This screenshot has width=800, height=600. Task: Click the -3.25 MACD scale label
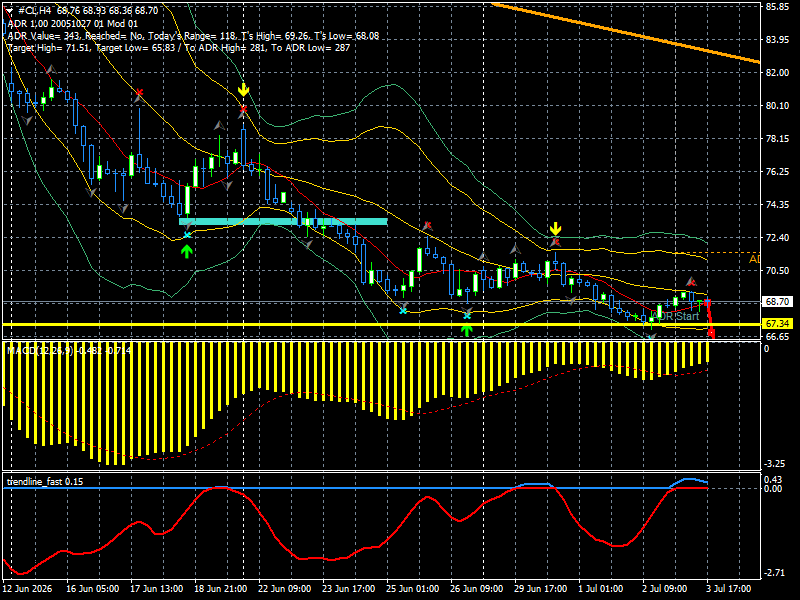click(776, 464)
